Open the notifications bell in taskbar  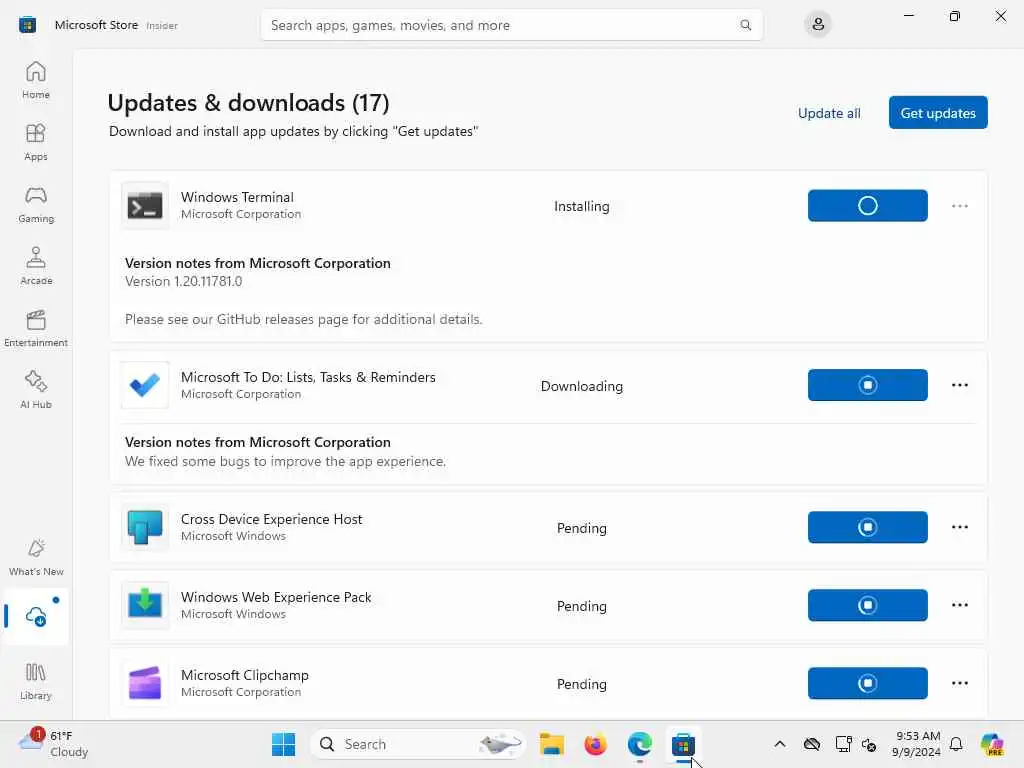pos(956,744)
